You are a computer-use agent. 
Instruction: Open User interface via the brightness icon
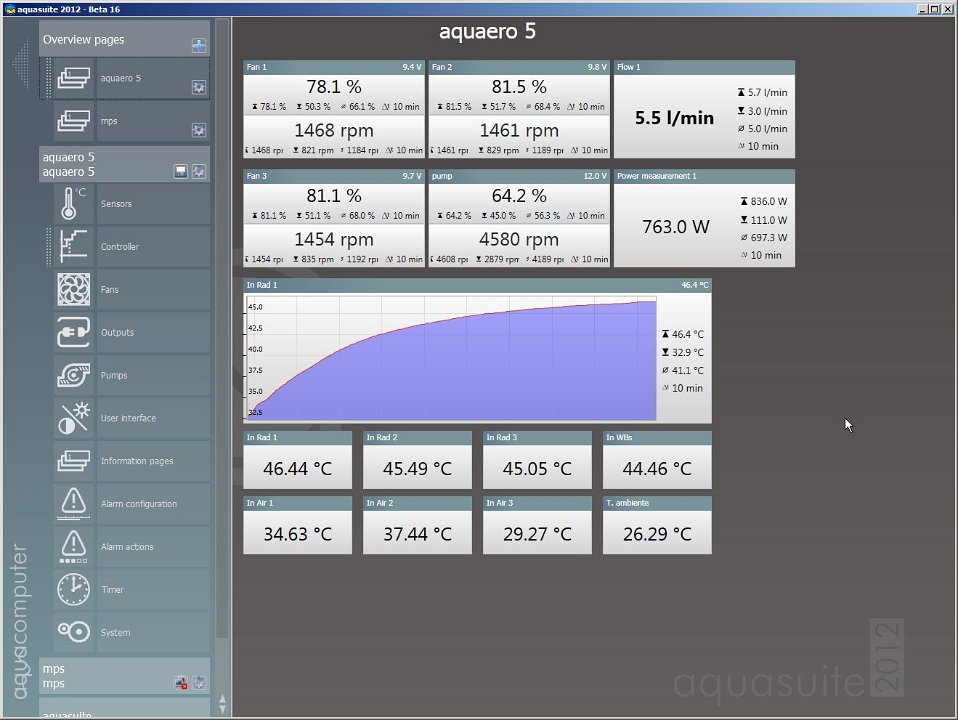click(x=73, y=418)
